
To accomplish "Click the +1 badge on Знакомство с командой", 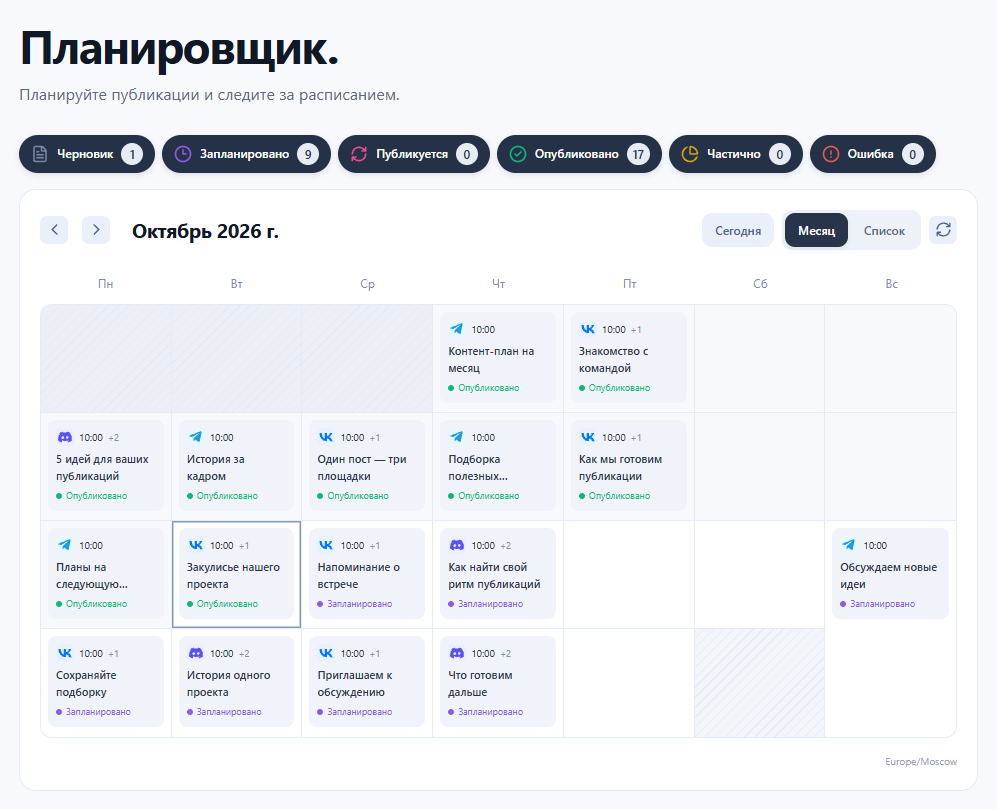I will coord(636,329).
